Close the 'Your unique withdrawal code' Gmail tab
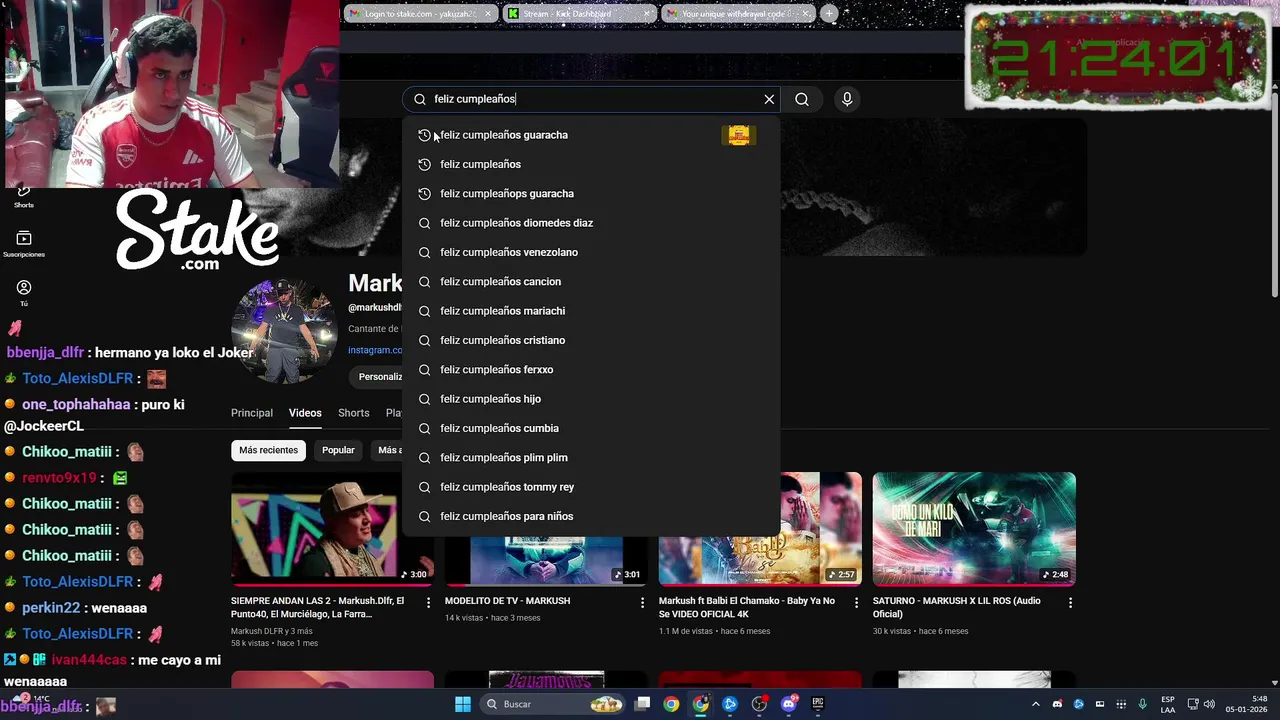Image resolution: width=1280 pixels, height=720 pixels. pos(806,14)
